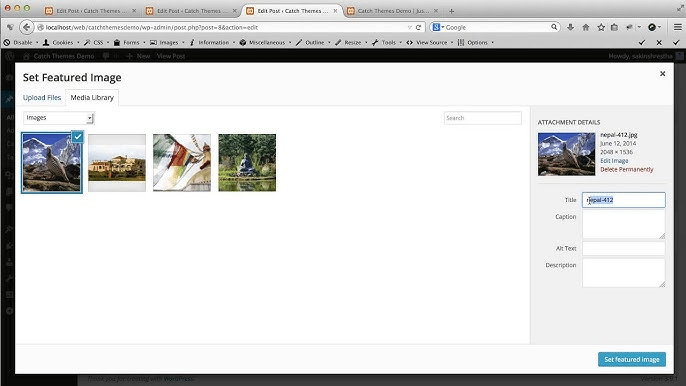Bookmark this page with the star icon
This screenshot has height=386, width=686.
(x=601, y=27)
